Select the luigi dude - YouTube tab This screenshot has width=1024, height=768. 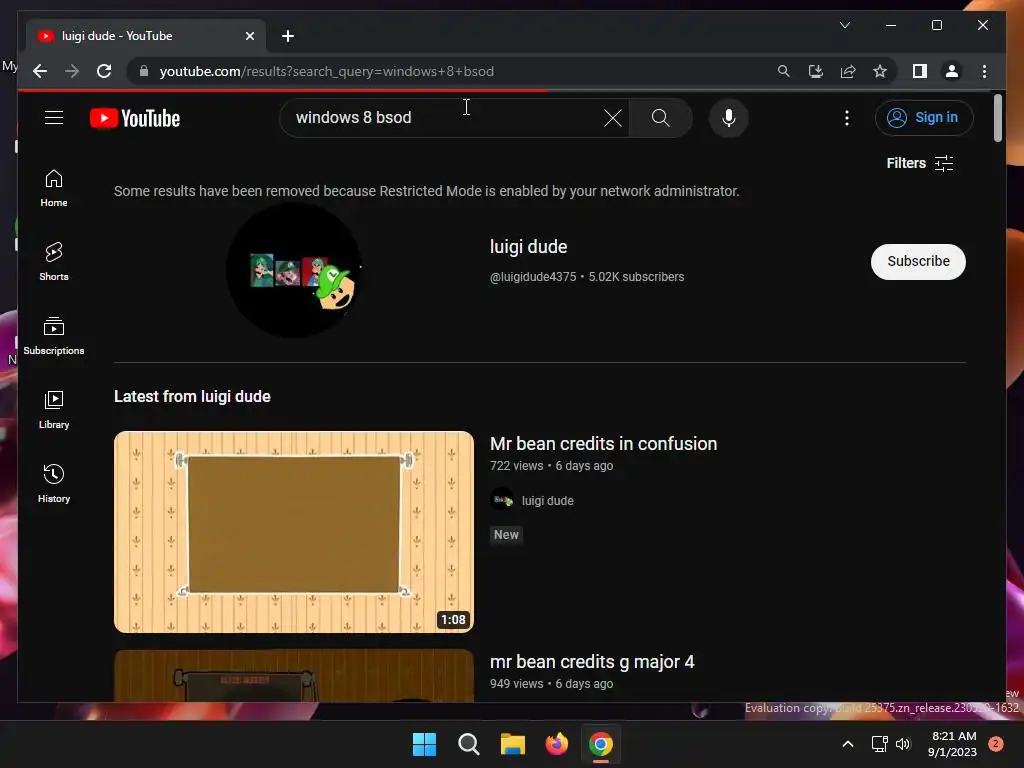point(145,36)
